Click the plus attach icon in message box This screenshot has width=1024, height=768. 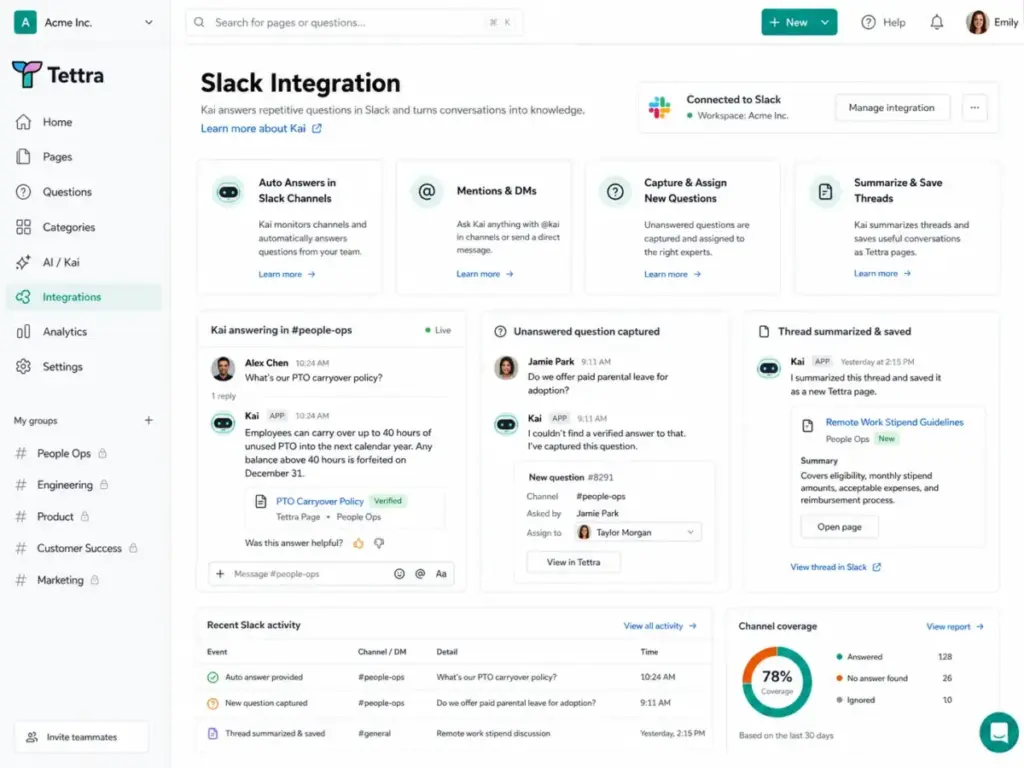pyautogui.click(x=220, y=574)
